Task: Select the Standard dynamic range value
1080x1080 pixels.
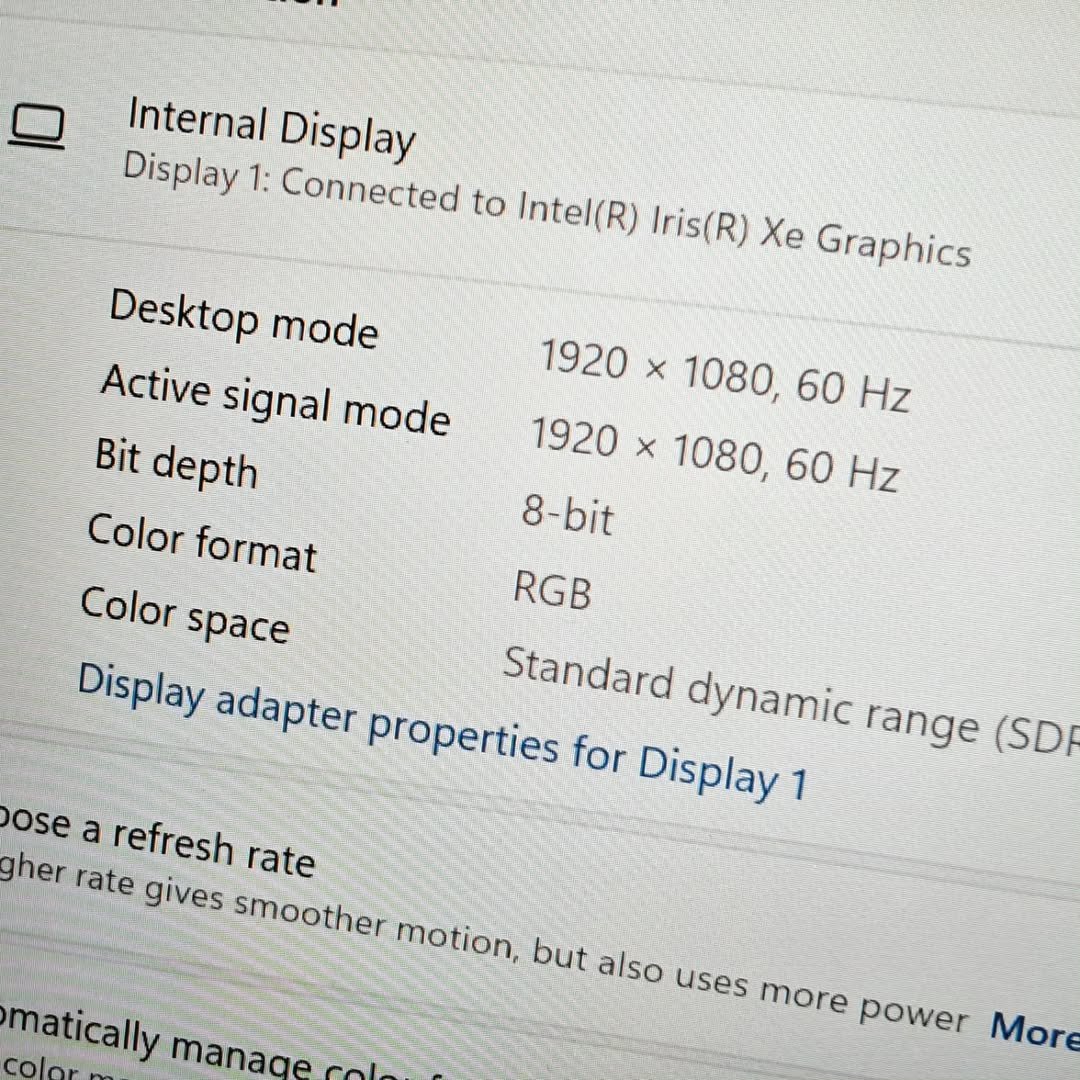Action: 790,700
